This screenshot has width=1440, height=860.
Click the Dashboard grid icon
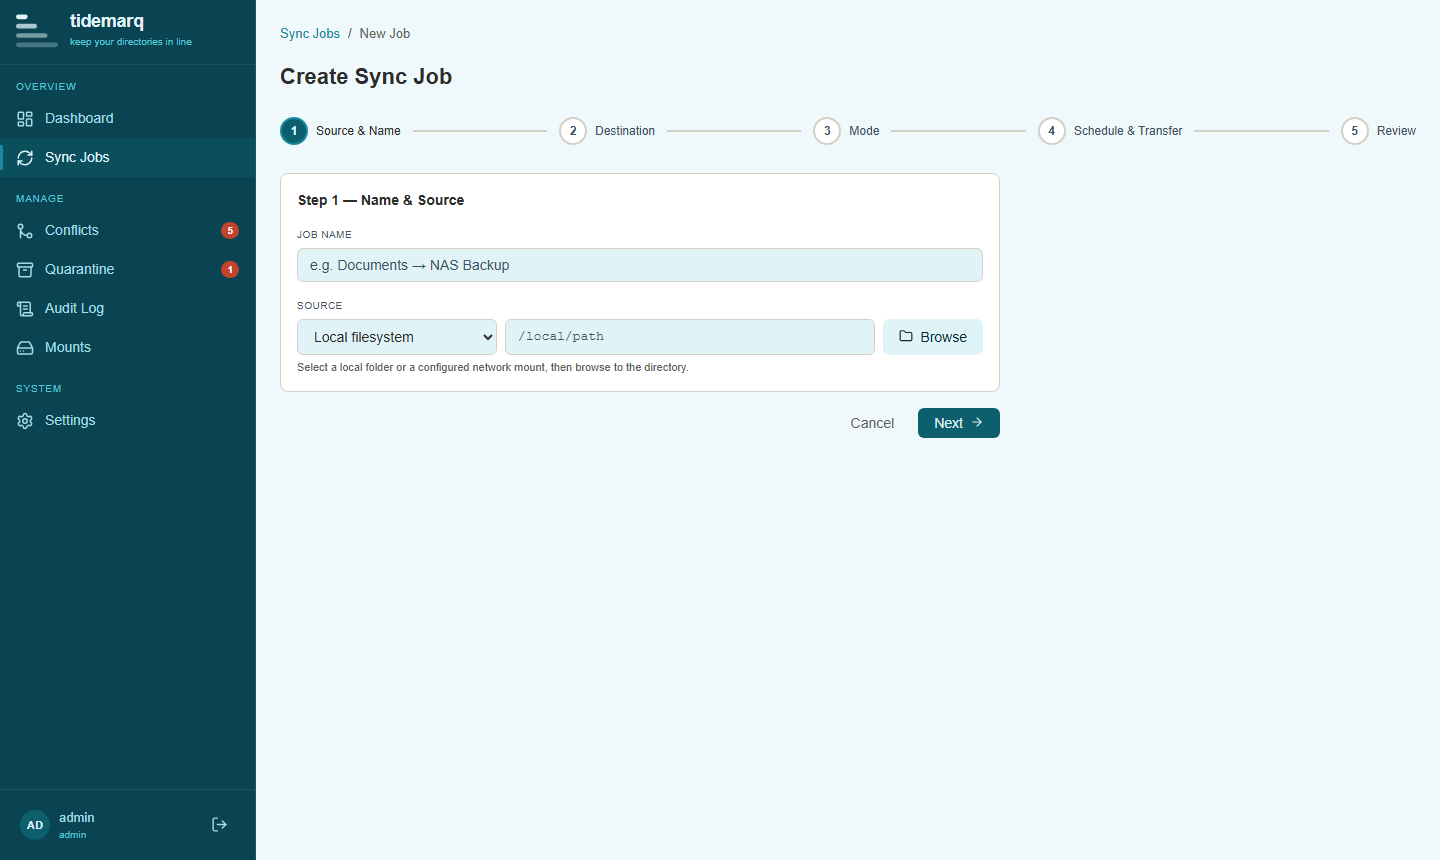click(x=25, y=119)
